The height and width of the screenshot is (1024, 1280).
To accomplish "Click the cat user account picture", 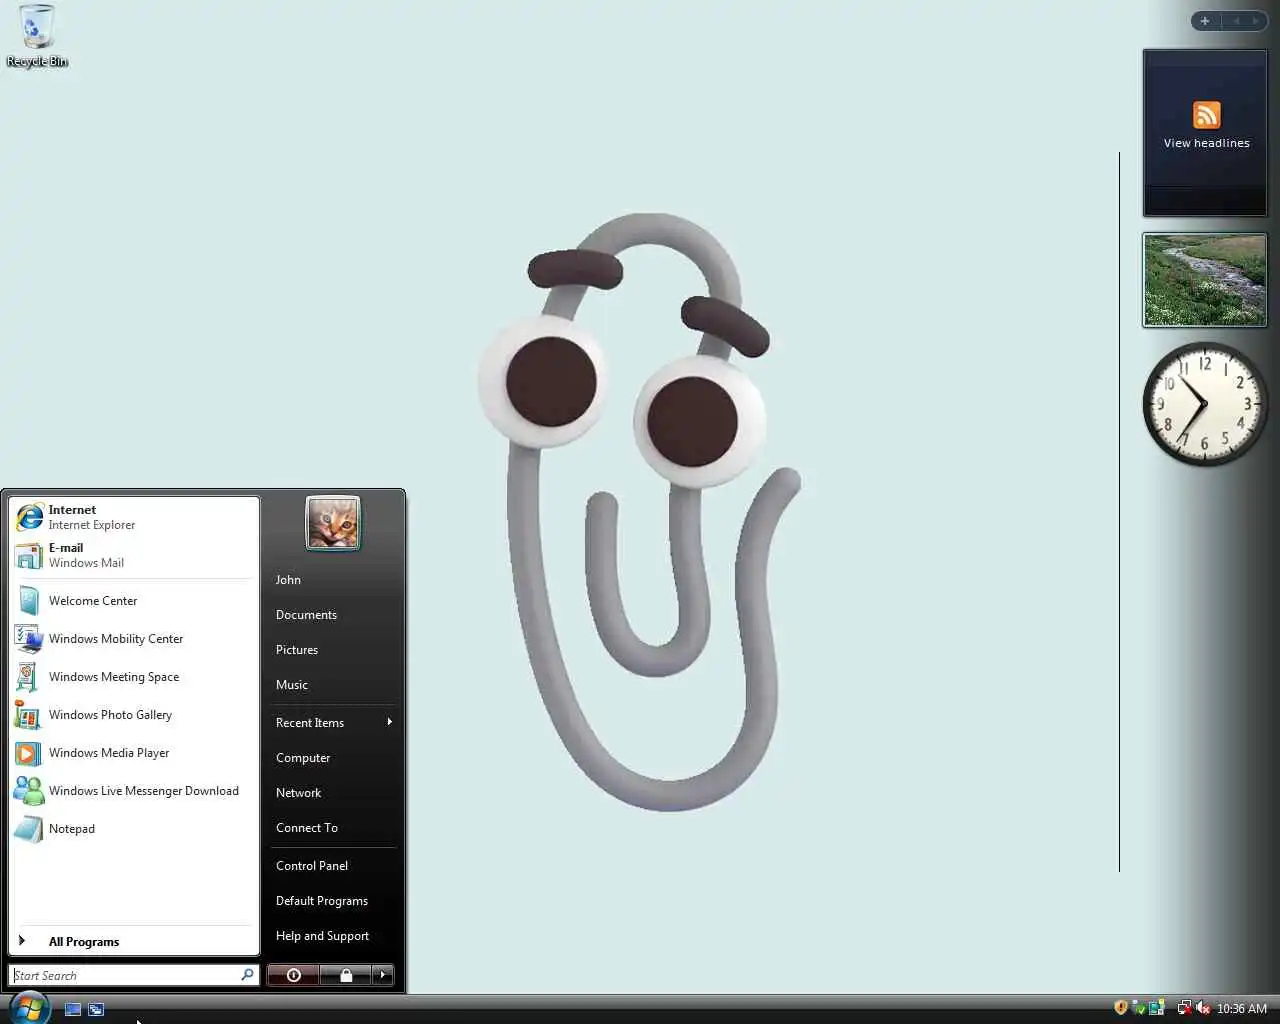I will [x=333, y=523].
